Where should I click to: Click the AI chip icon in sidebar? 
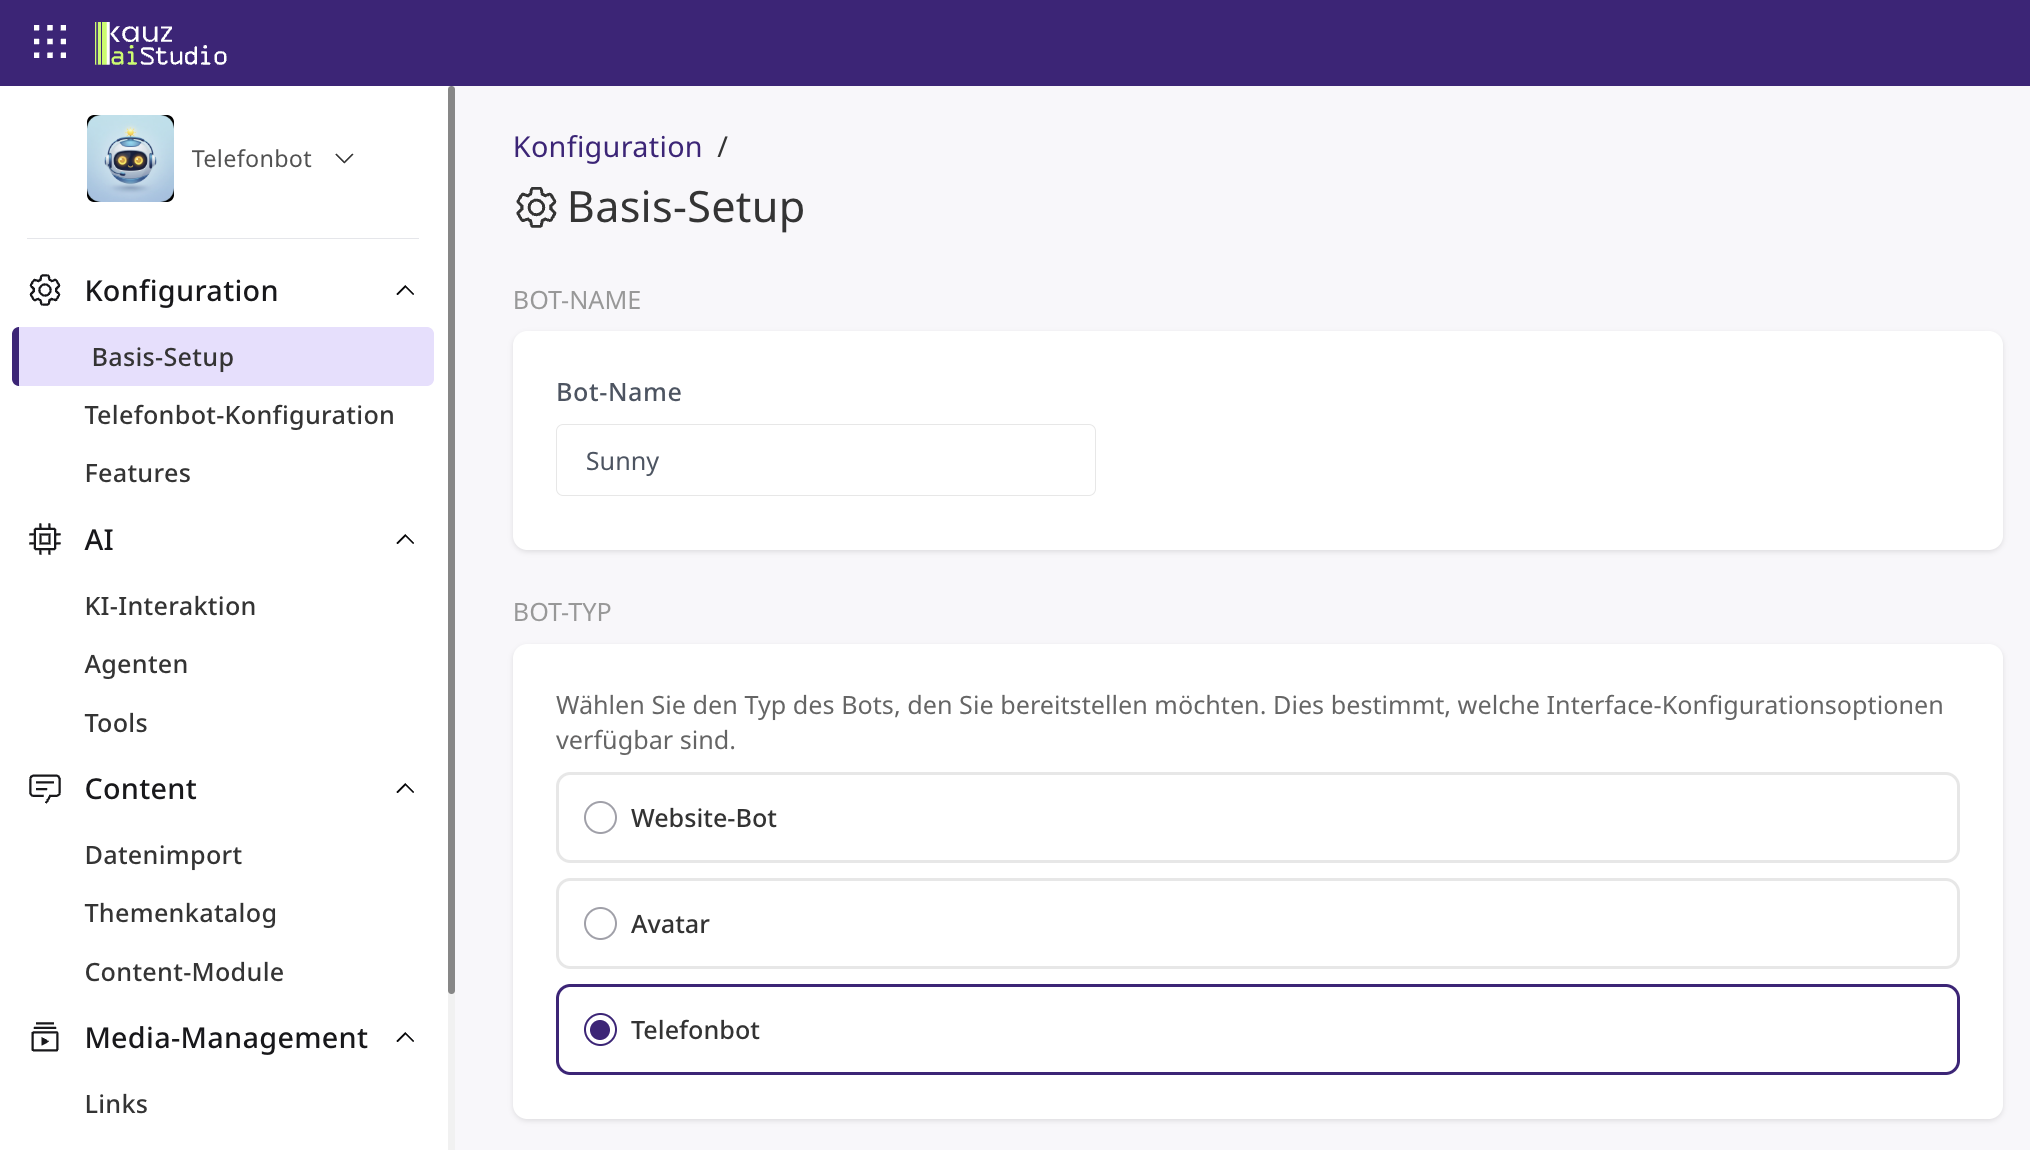point(45,539)
